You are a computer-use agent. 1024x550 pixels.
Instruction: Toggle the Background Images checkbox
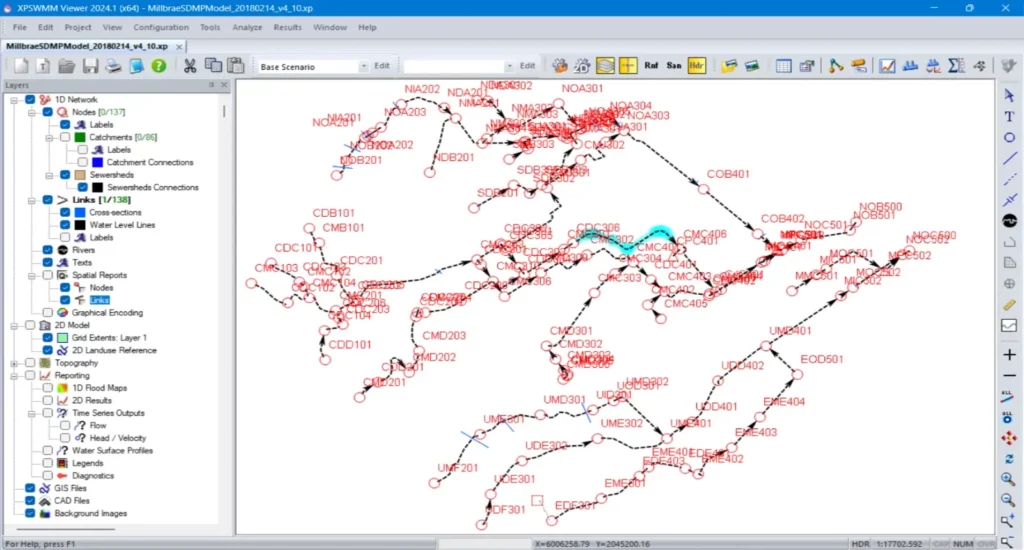tap(30, 513)
